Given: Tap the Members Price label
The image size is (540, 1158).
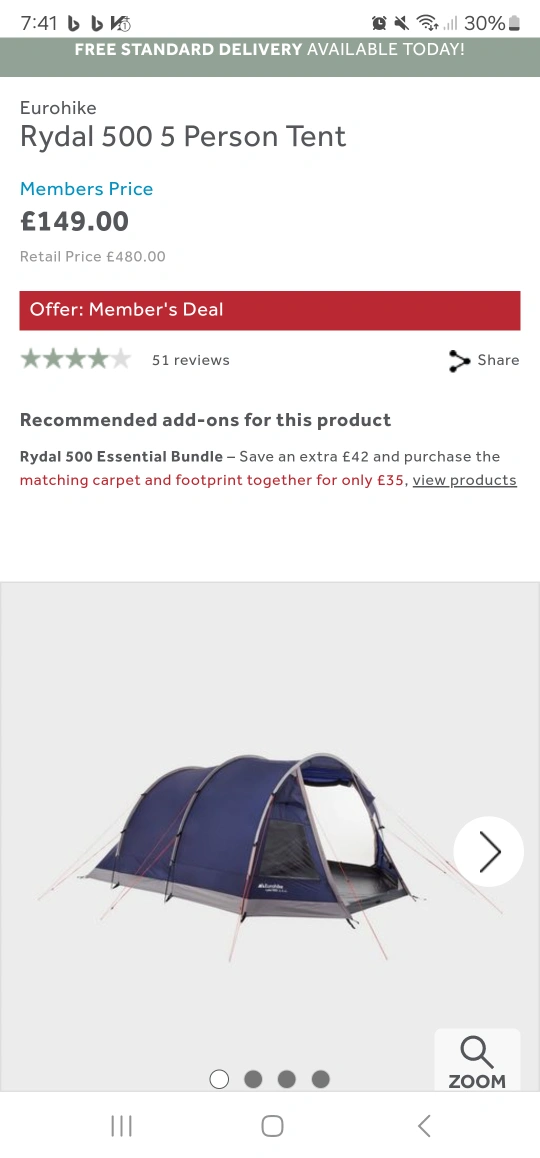Looking at the screenshot, I should click(x=86, y=189).
